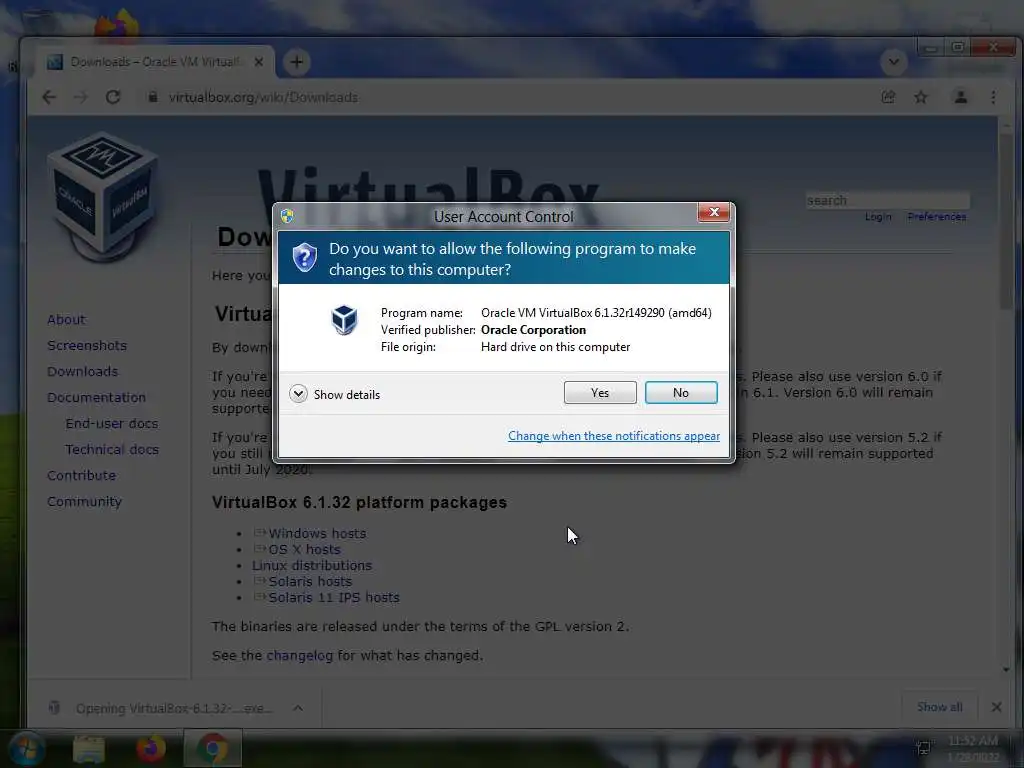Open the Screenshots sidebar link
The width and height of the screenshot is (1024, 768).
[87, 345]
